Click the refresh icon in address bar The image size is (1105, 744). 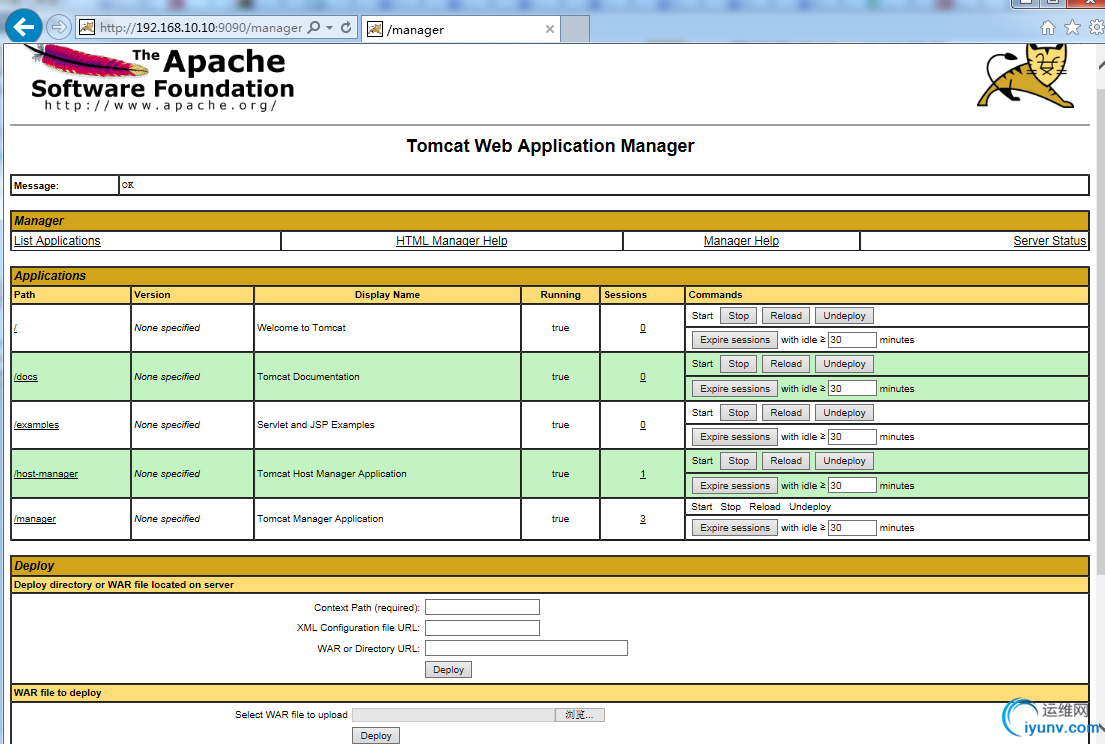[x=346, y=28]
